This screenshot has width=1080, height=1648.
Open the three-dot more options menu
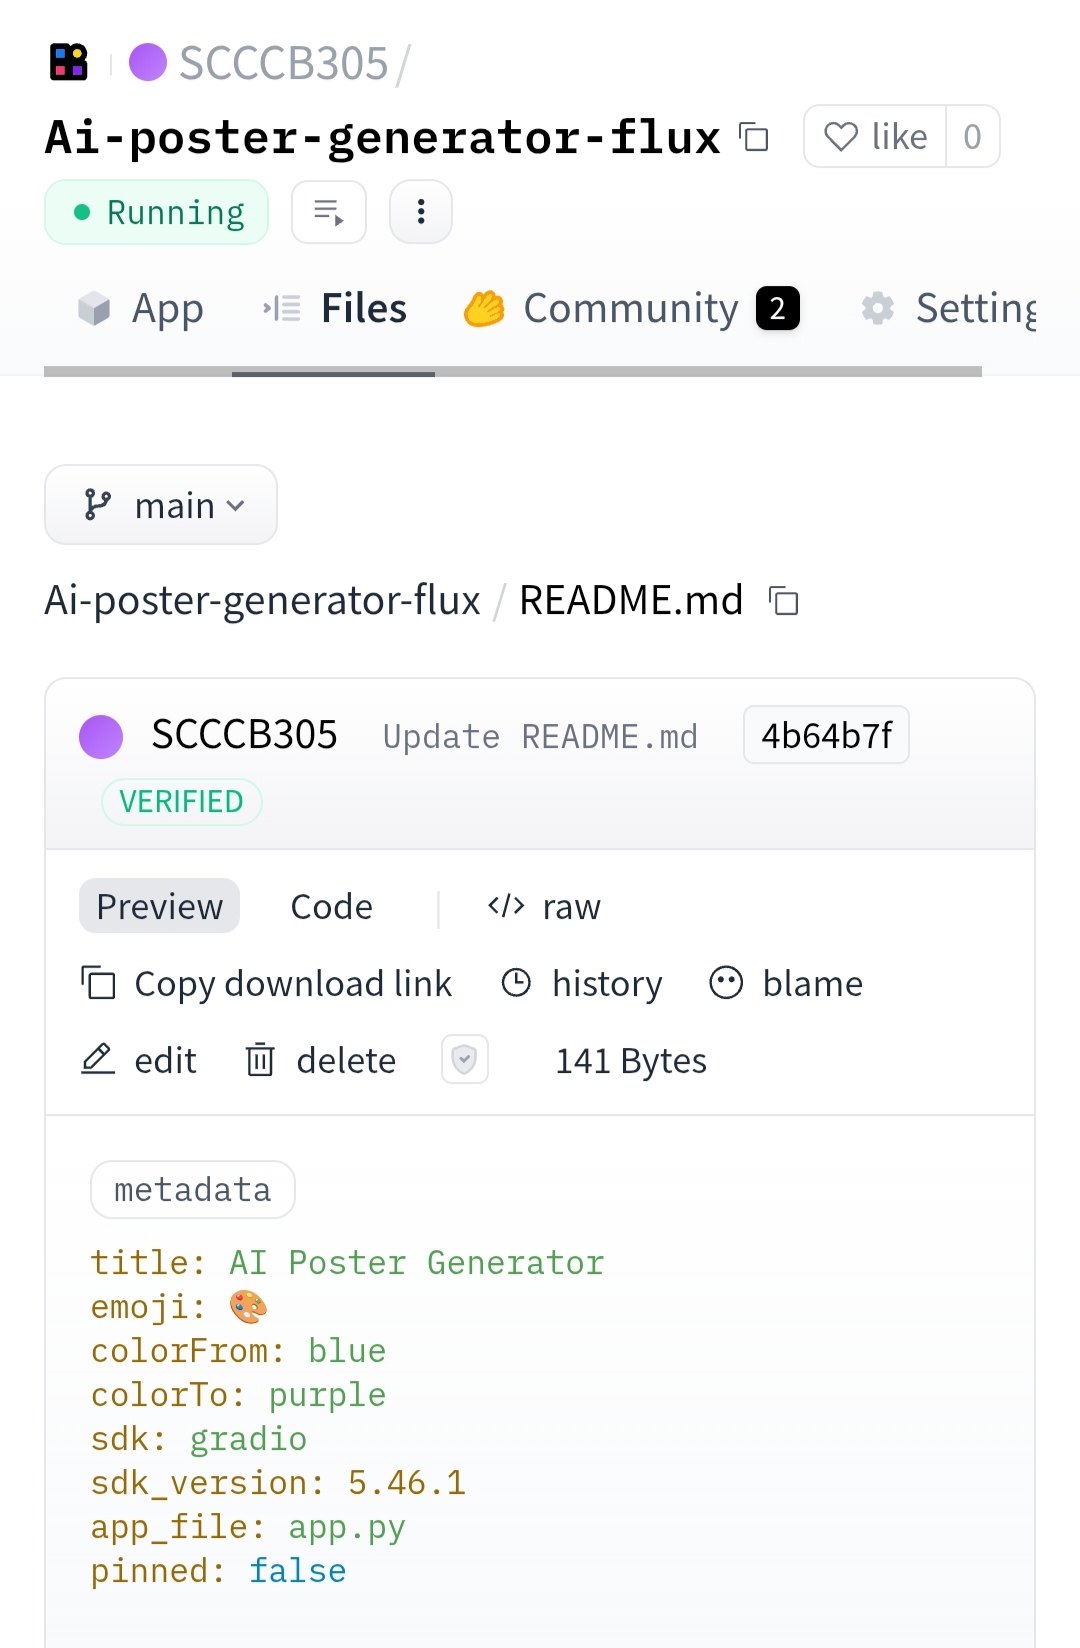point(421,212)
